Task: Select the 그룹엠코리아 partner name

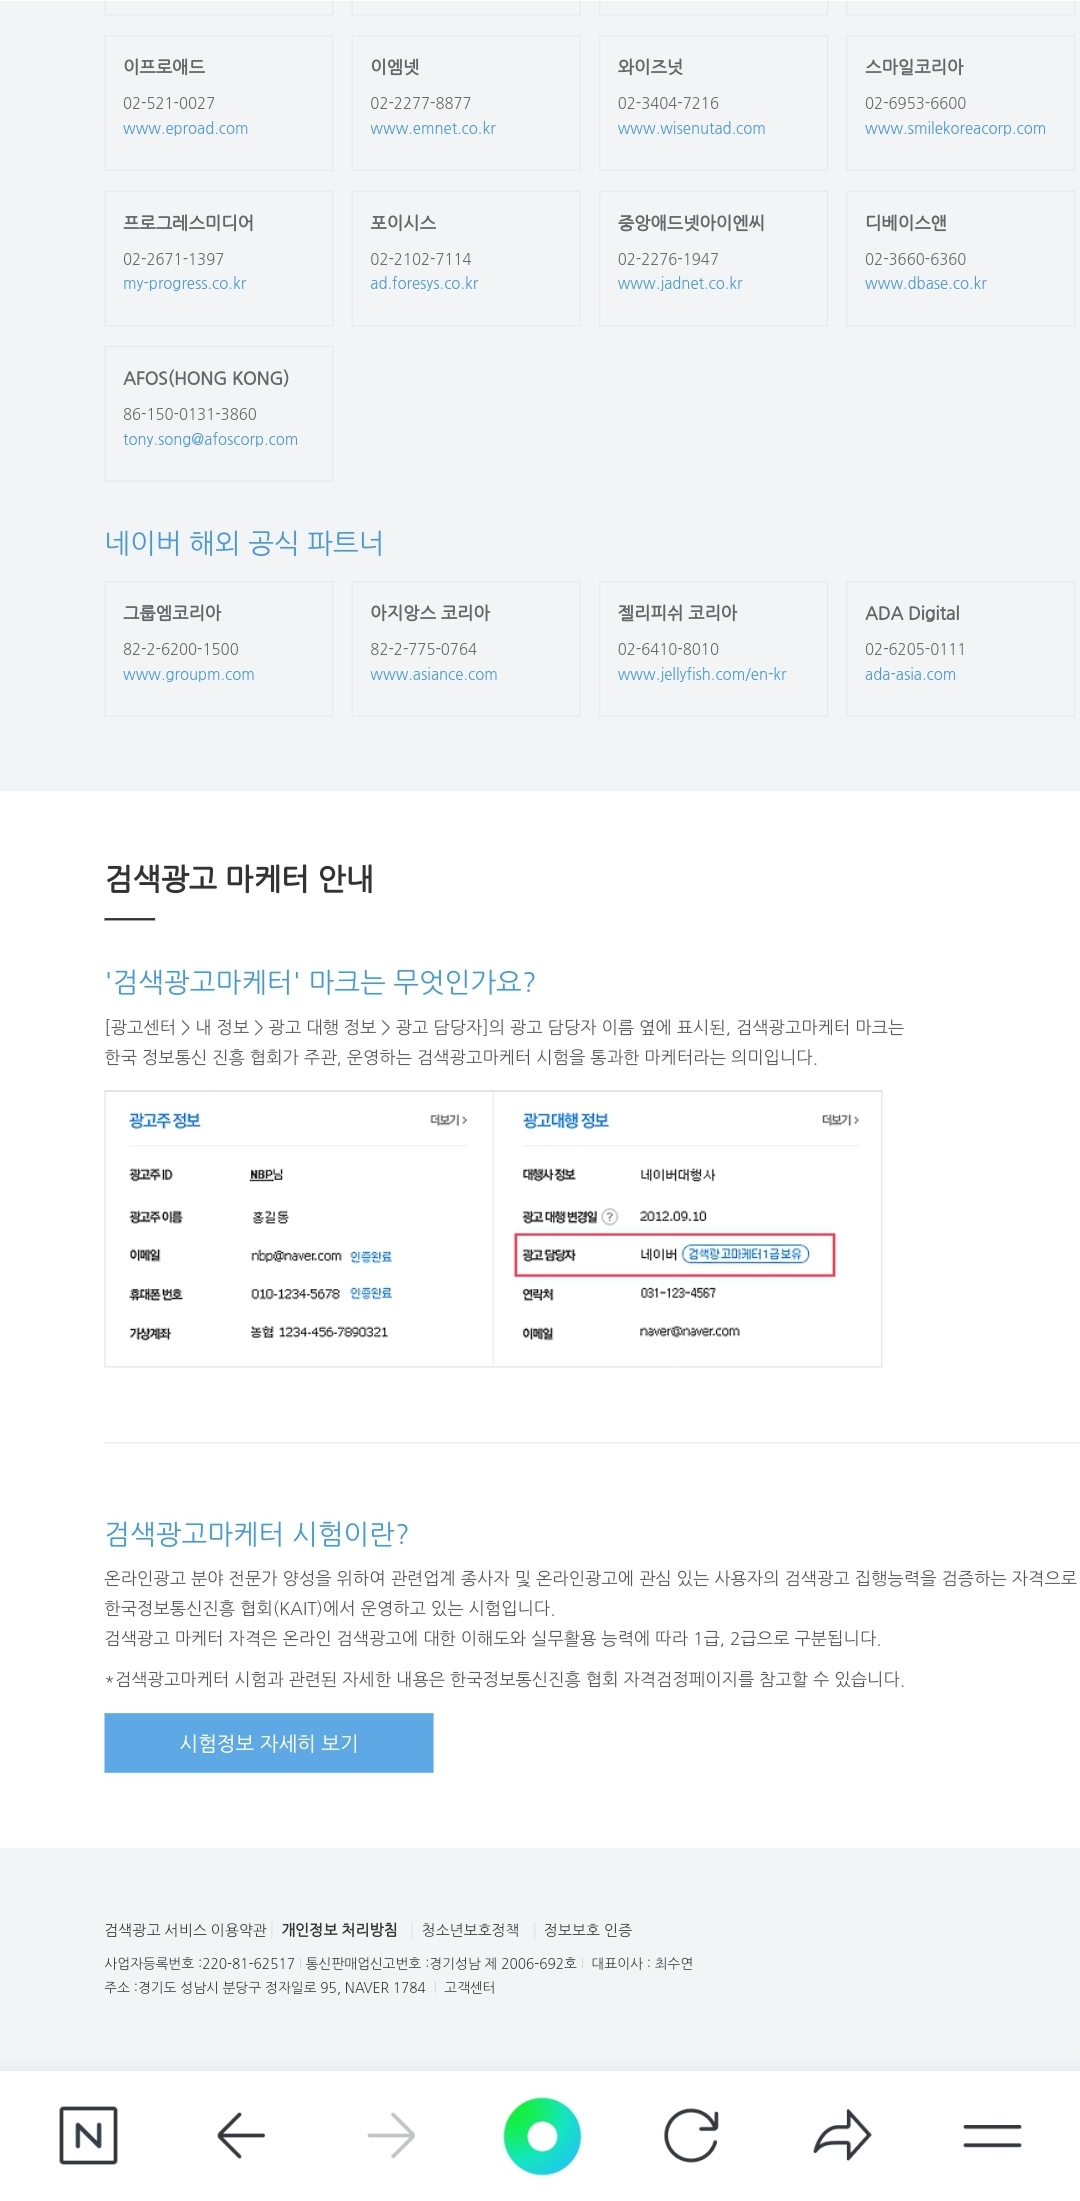Action: pyautogui.click(x=172, y=613)
